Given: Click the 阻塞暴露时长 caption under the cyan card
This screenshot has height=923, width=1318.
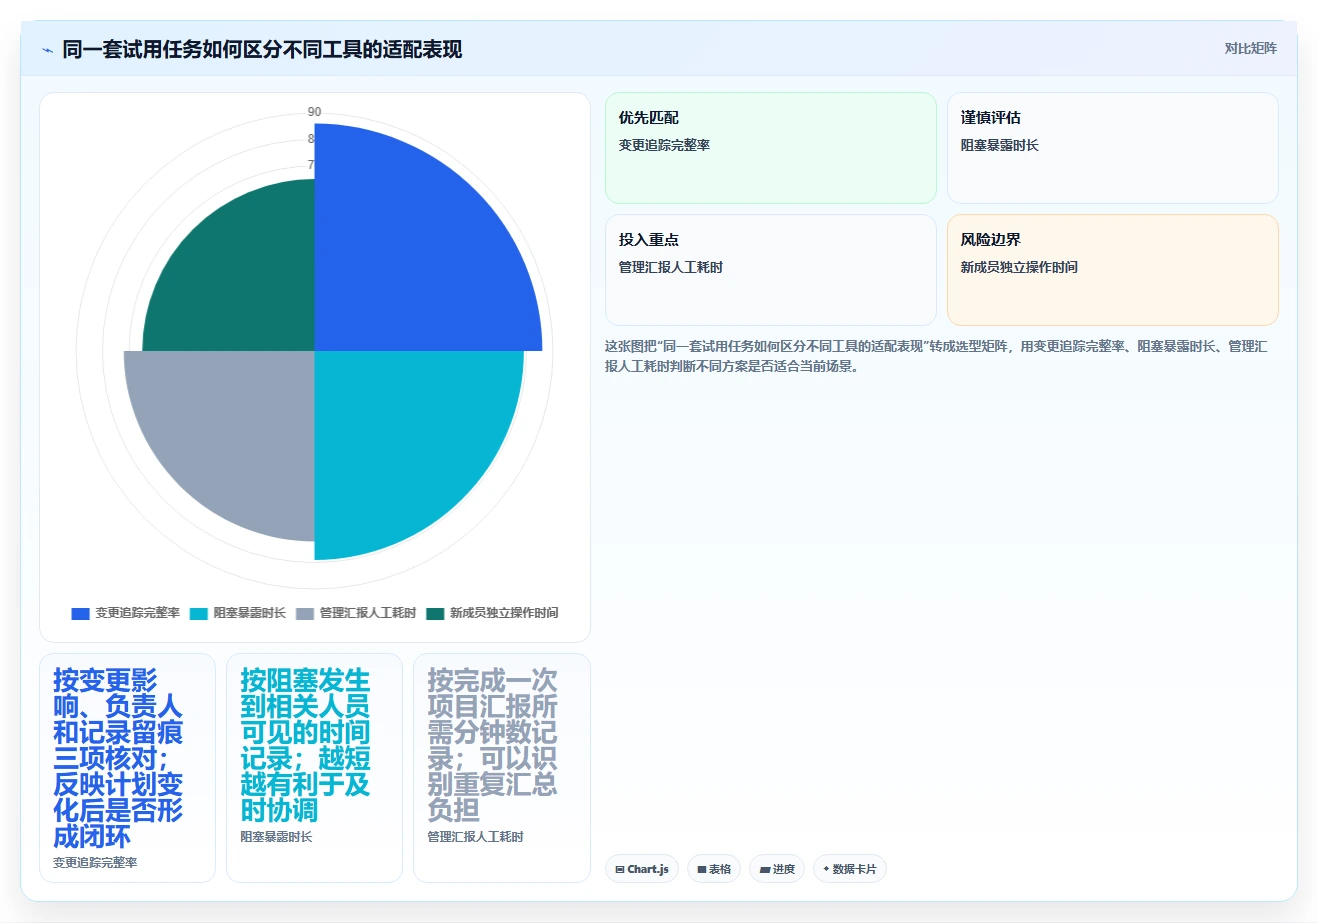Looking at the screenshot, I should tap(276, 836).
